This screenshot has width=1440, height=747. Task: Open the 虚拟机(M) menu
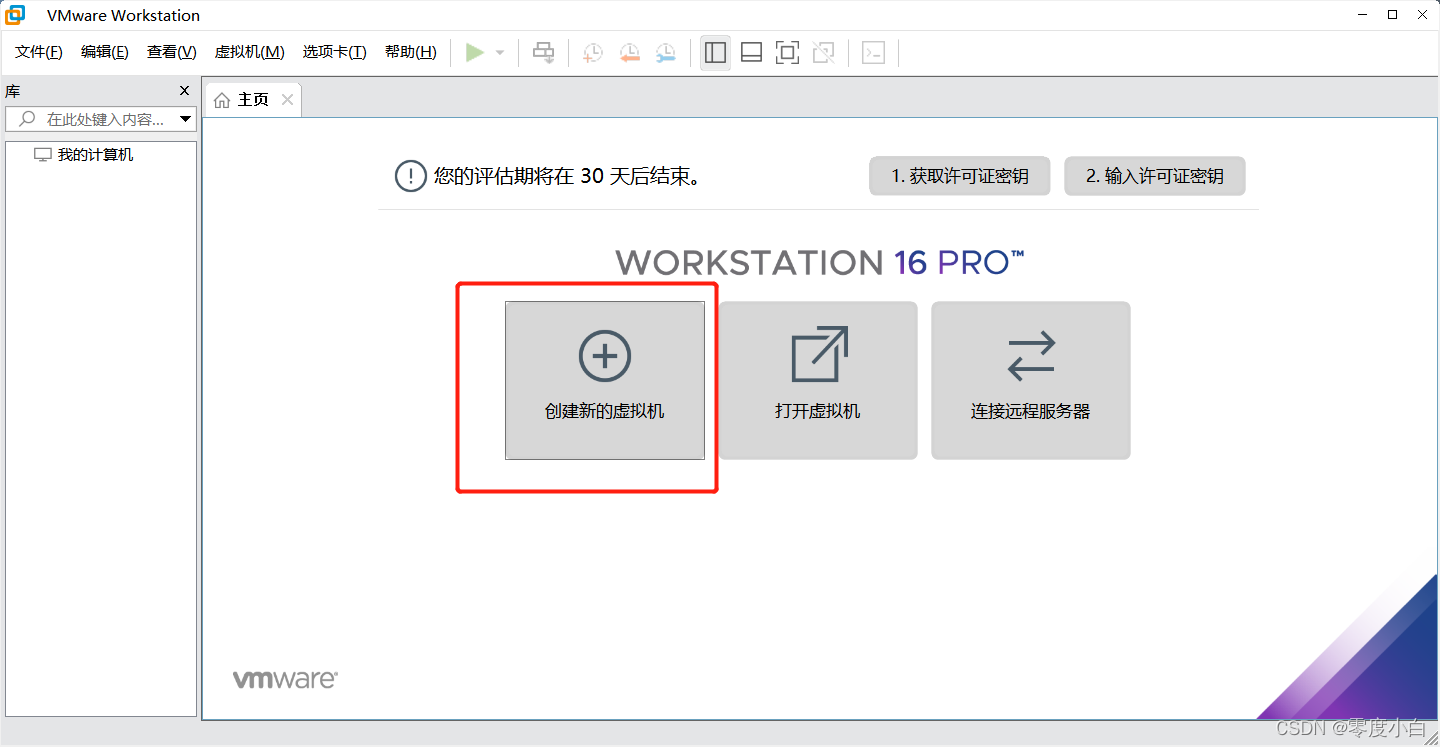click(250, 52)
